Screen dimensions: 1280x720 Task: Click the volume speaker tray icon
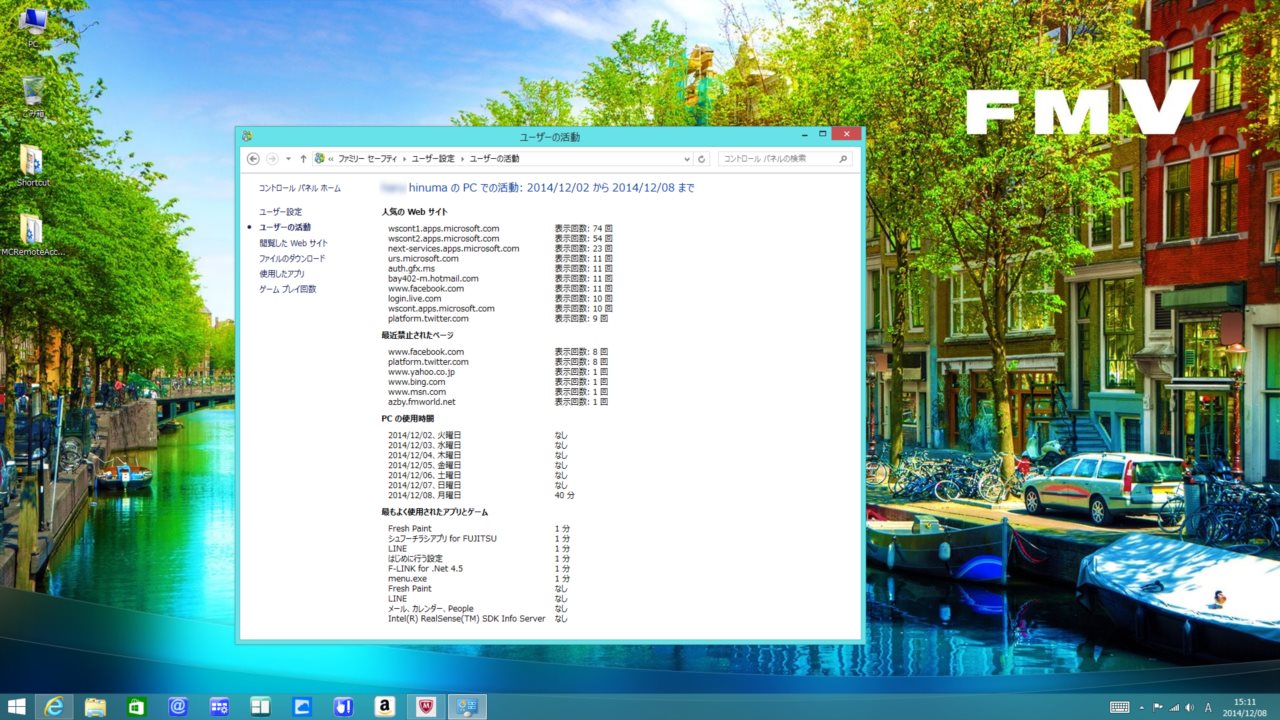[x=1190, y=707]
